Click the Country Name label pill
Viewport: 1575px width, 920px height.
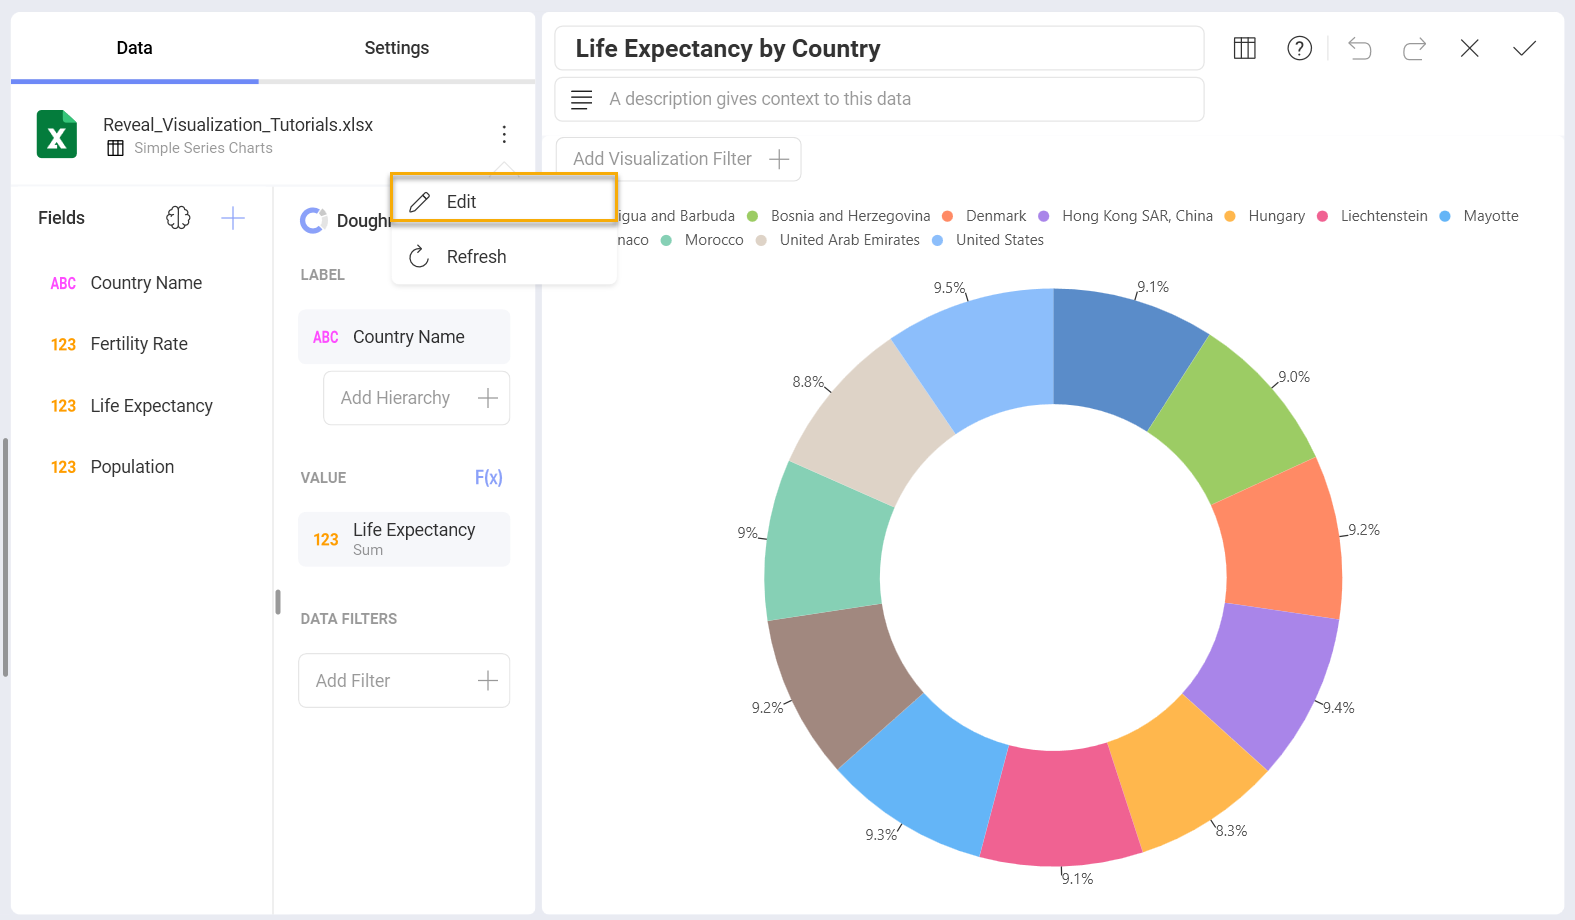tap(404, 337)
